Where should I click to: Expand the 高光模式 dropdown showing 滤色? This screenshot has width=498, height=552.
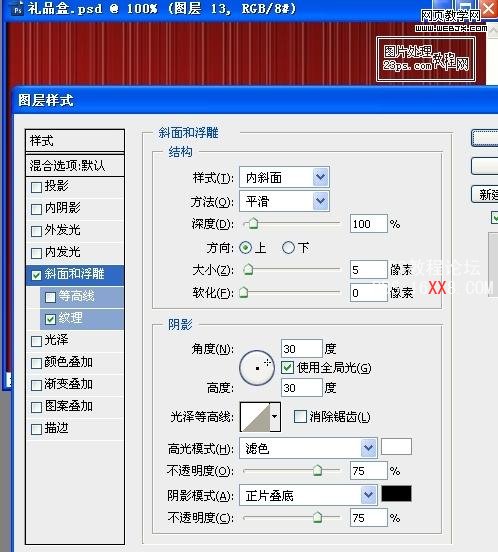tap(308, 448)
